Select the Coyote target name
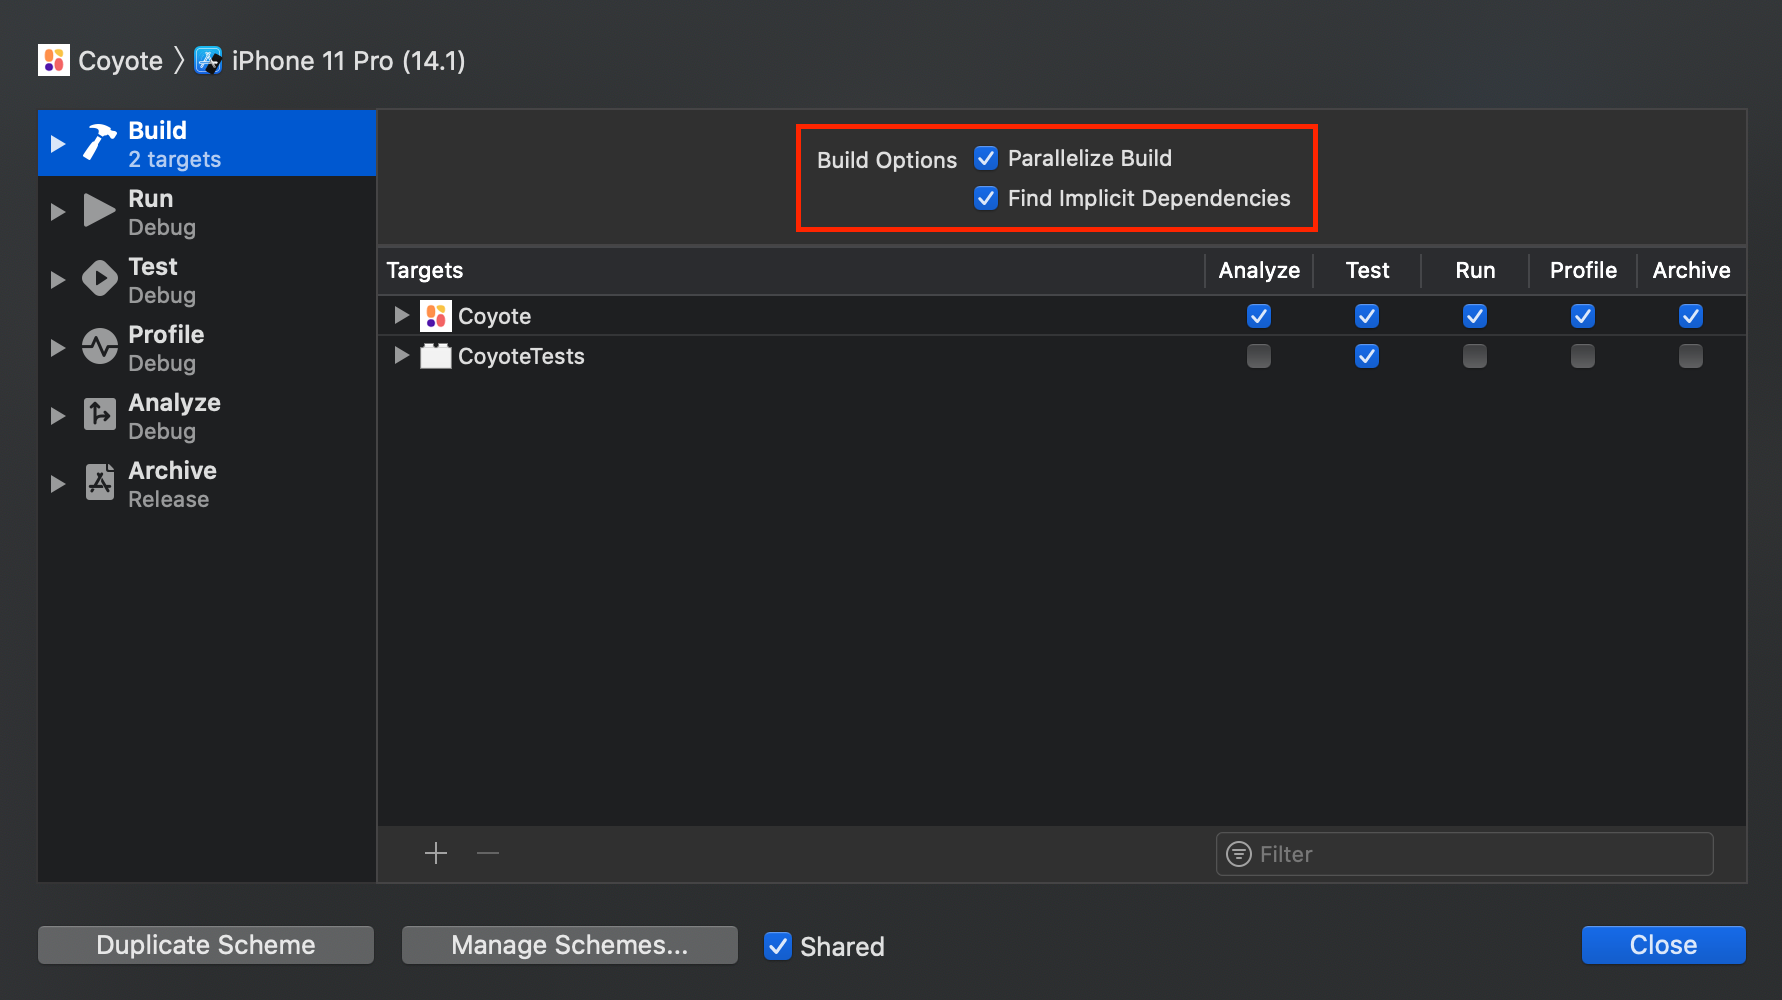 (494, 316)
